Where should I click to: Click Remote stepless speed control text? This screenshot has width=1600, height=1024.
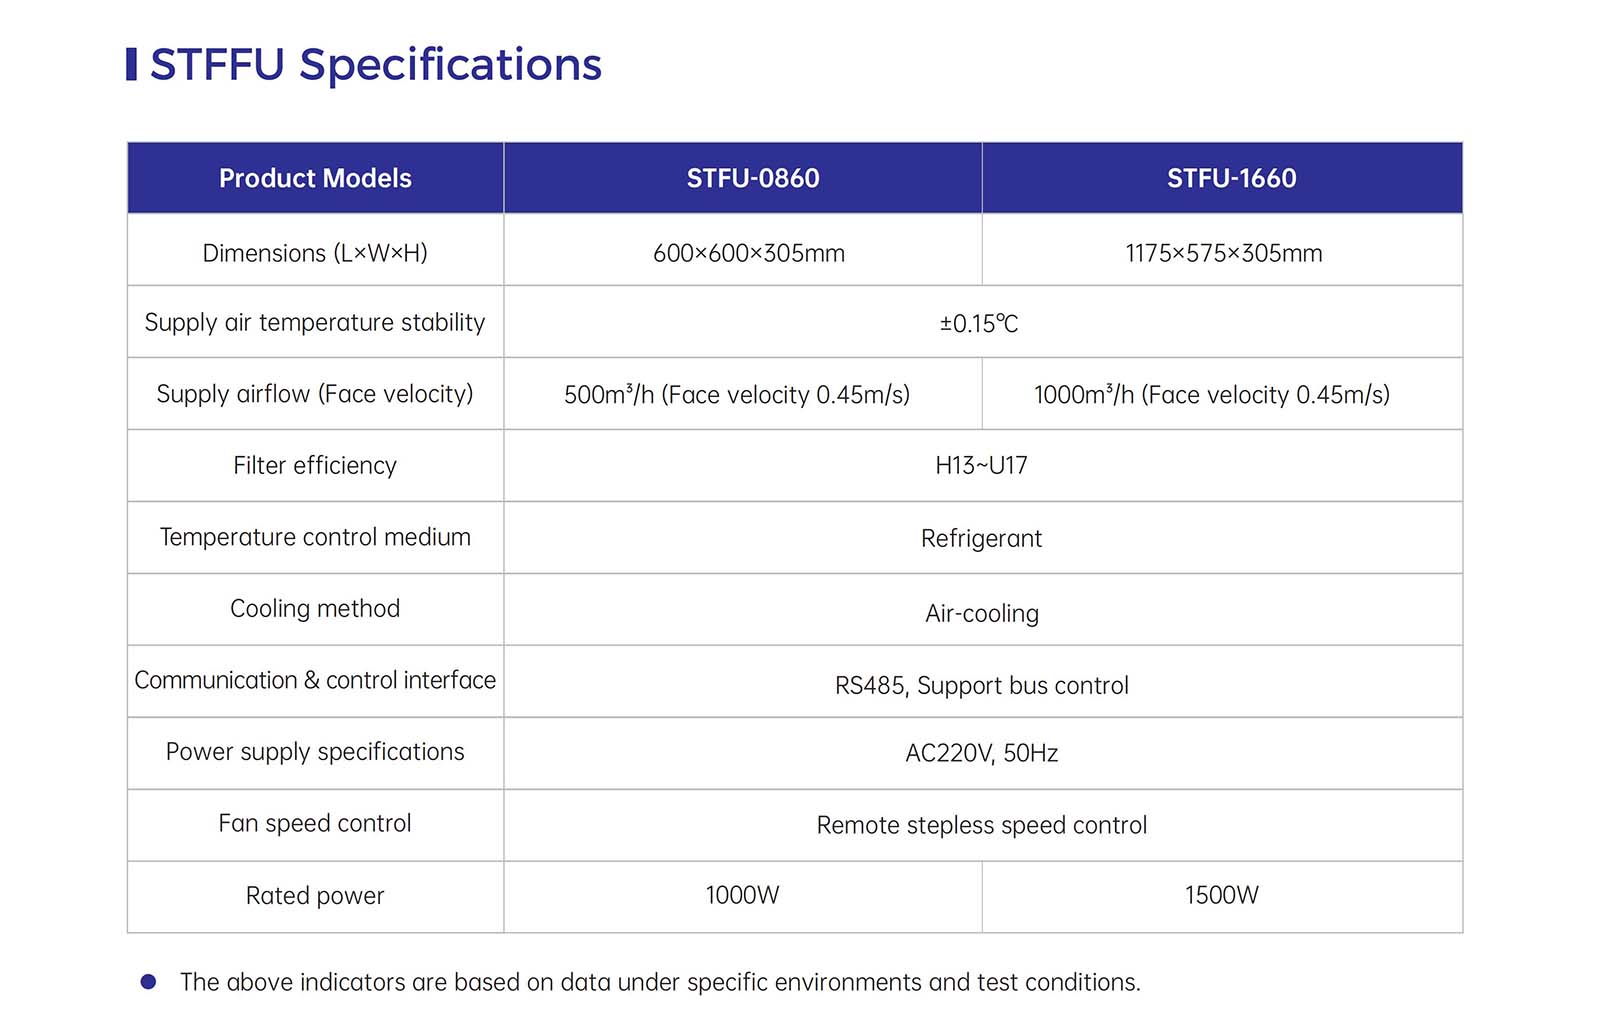(x=982, y=825)
